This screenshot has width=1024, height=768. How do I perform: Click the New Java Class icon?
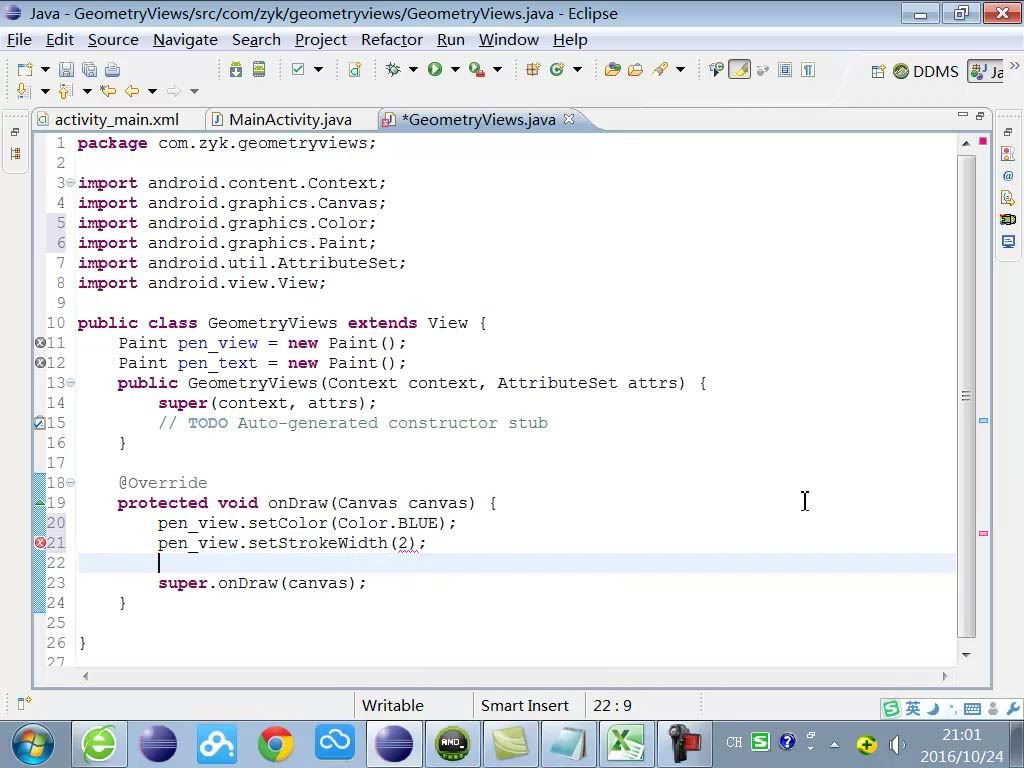tap(557, 69)
